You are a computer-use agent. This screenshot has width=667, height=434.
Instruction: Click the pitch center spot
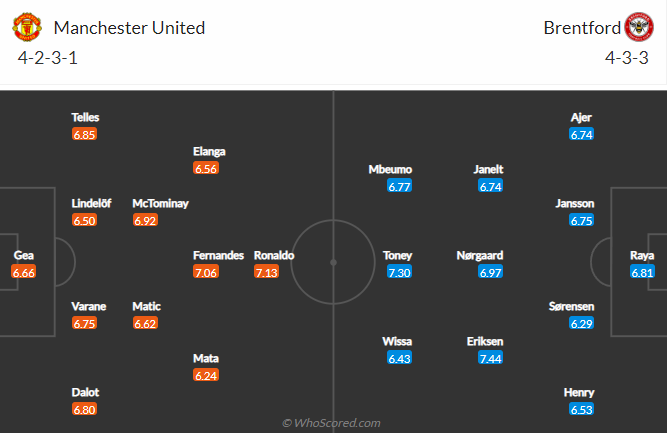pyautogui.click(x=334, y=263)
